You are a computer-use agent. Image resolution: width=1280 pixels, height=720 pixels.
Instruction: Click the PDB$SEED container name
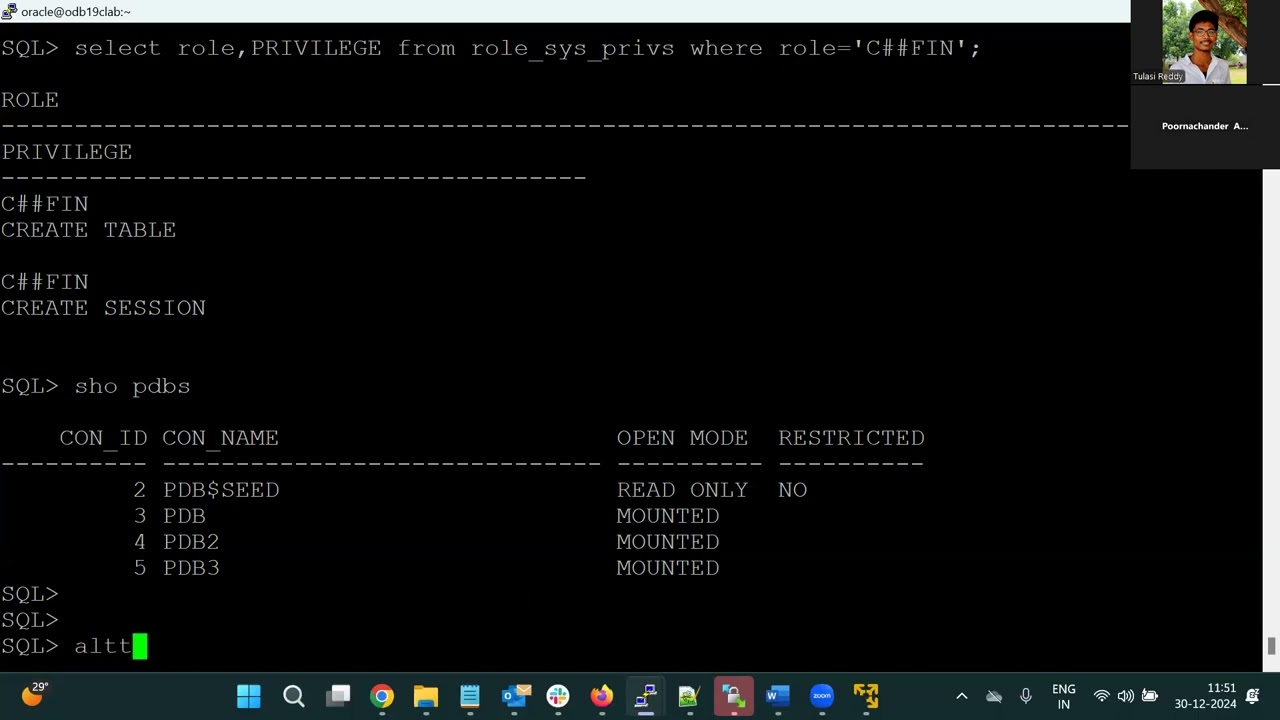(221, 490)
